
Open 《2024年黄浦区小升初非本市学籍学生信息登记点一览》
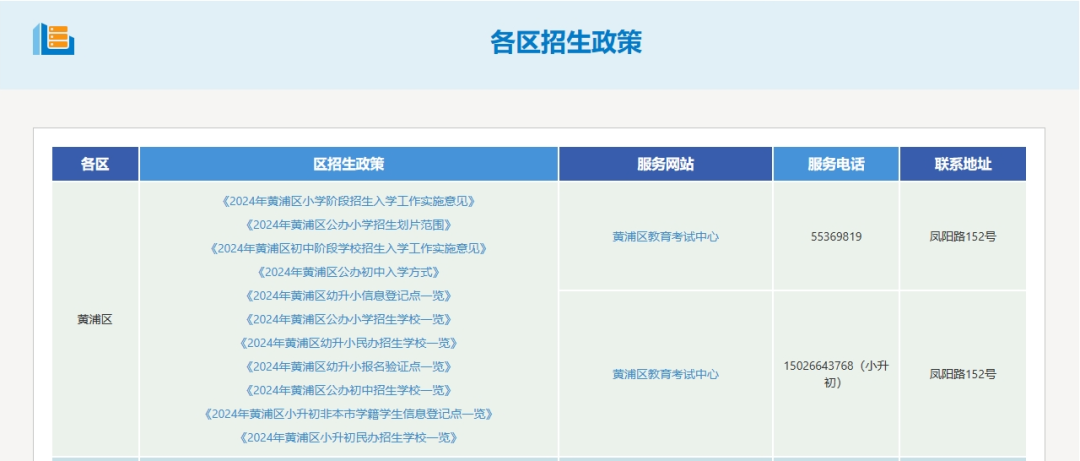point(349,413)
